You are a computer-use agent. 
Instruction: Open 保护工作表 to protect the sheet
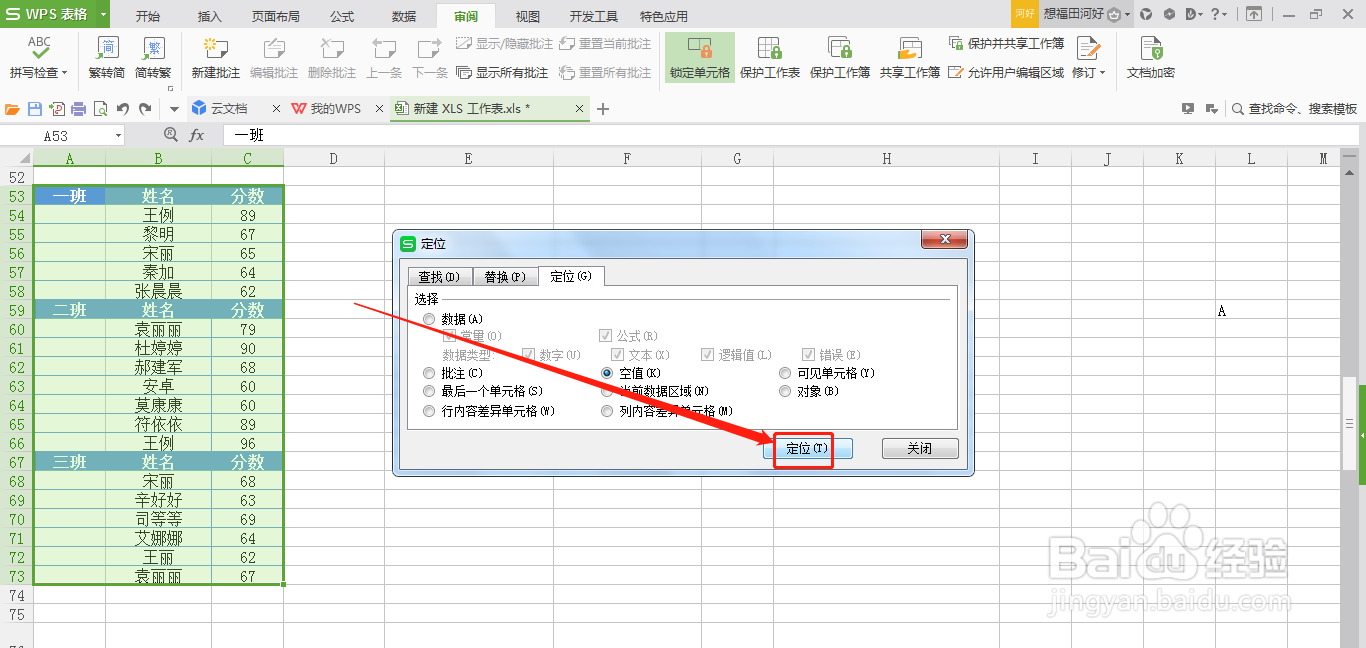pyautogui.click(x=770, y=57)
